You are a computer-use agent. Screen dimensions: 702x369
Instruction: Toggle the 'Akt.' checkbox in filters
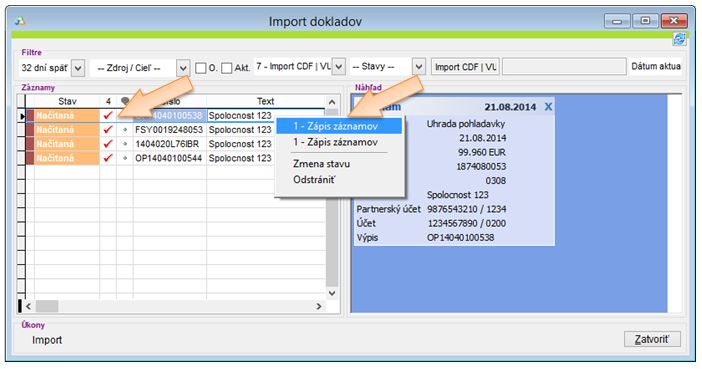point(227,68)
